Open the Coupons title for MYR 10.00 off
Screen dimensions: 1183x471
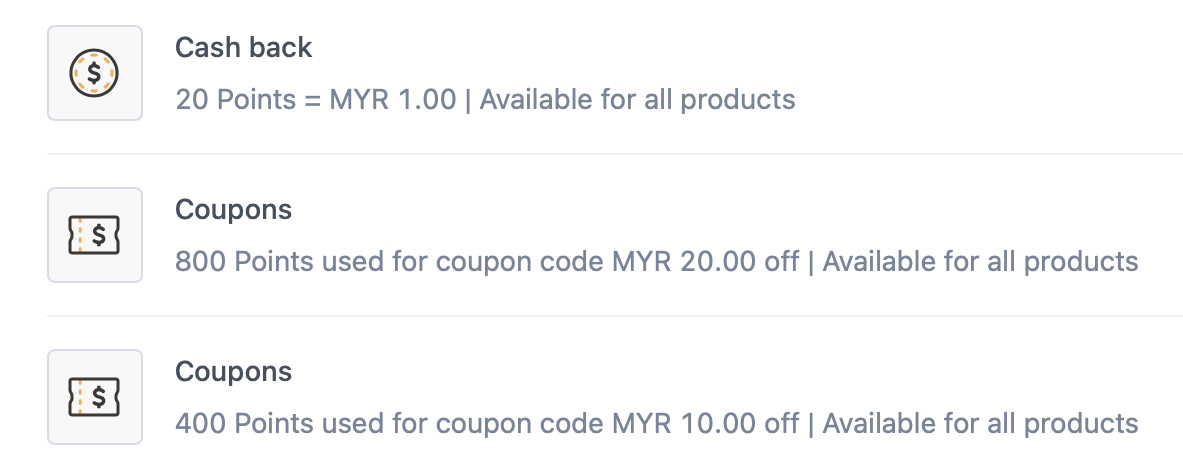[x=234, y=371]
